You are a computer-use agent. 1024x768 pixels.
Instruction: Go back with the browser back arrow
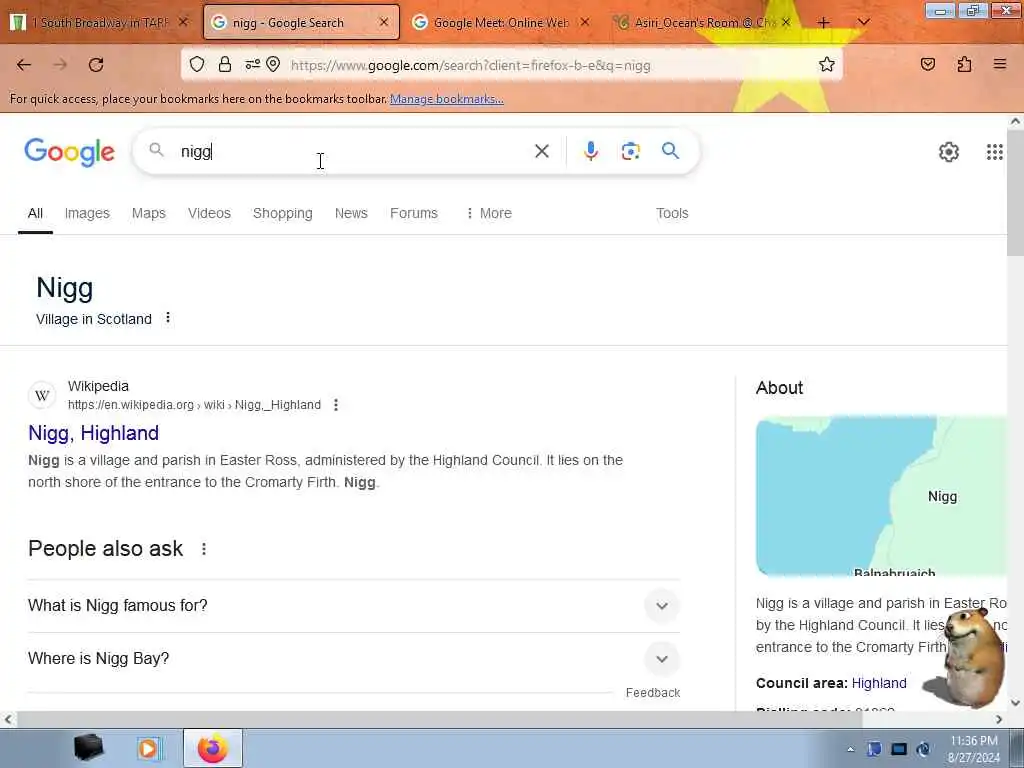[24, 65]
